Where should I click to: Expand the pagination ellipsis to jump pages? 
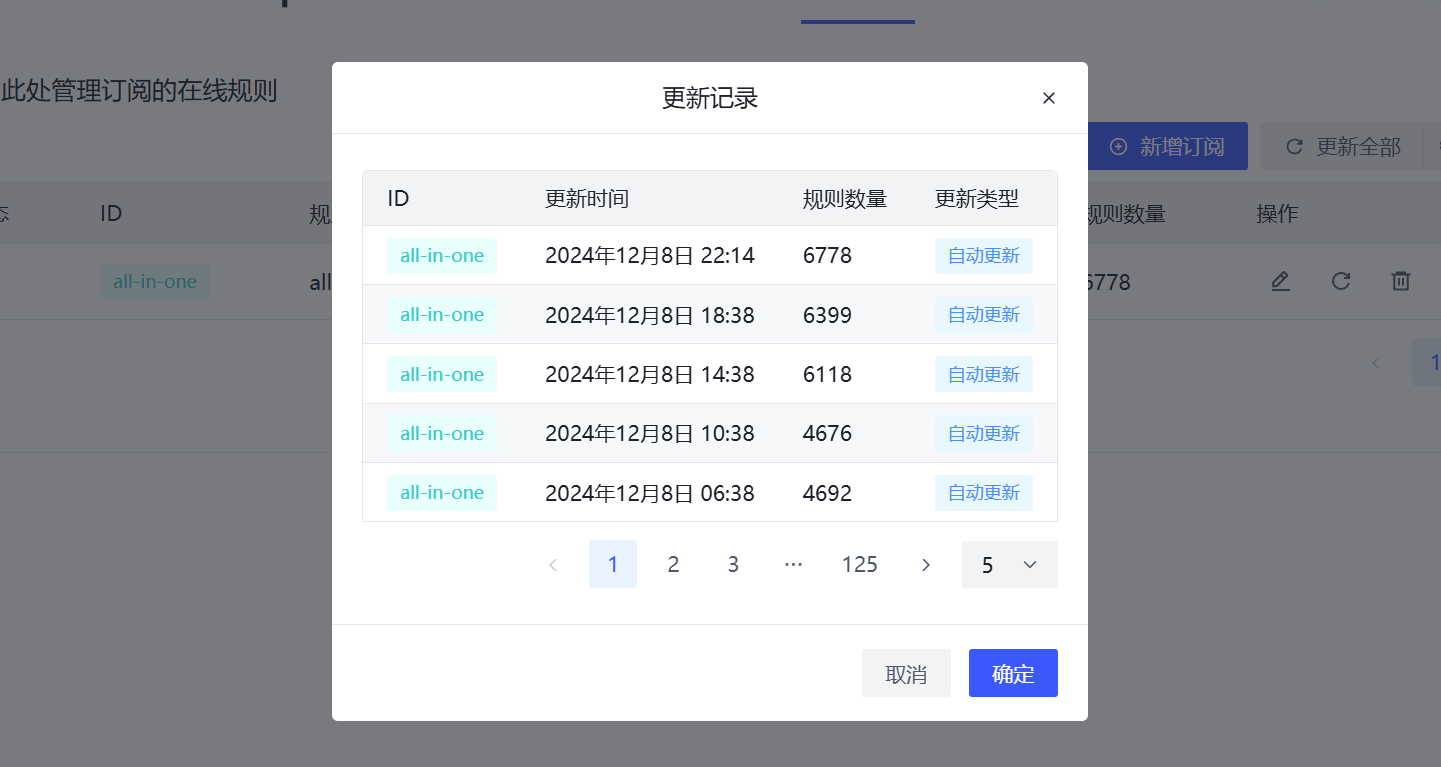793,565
